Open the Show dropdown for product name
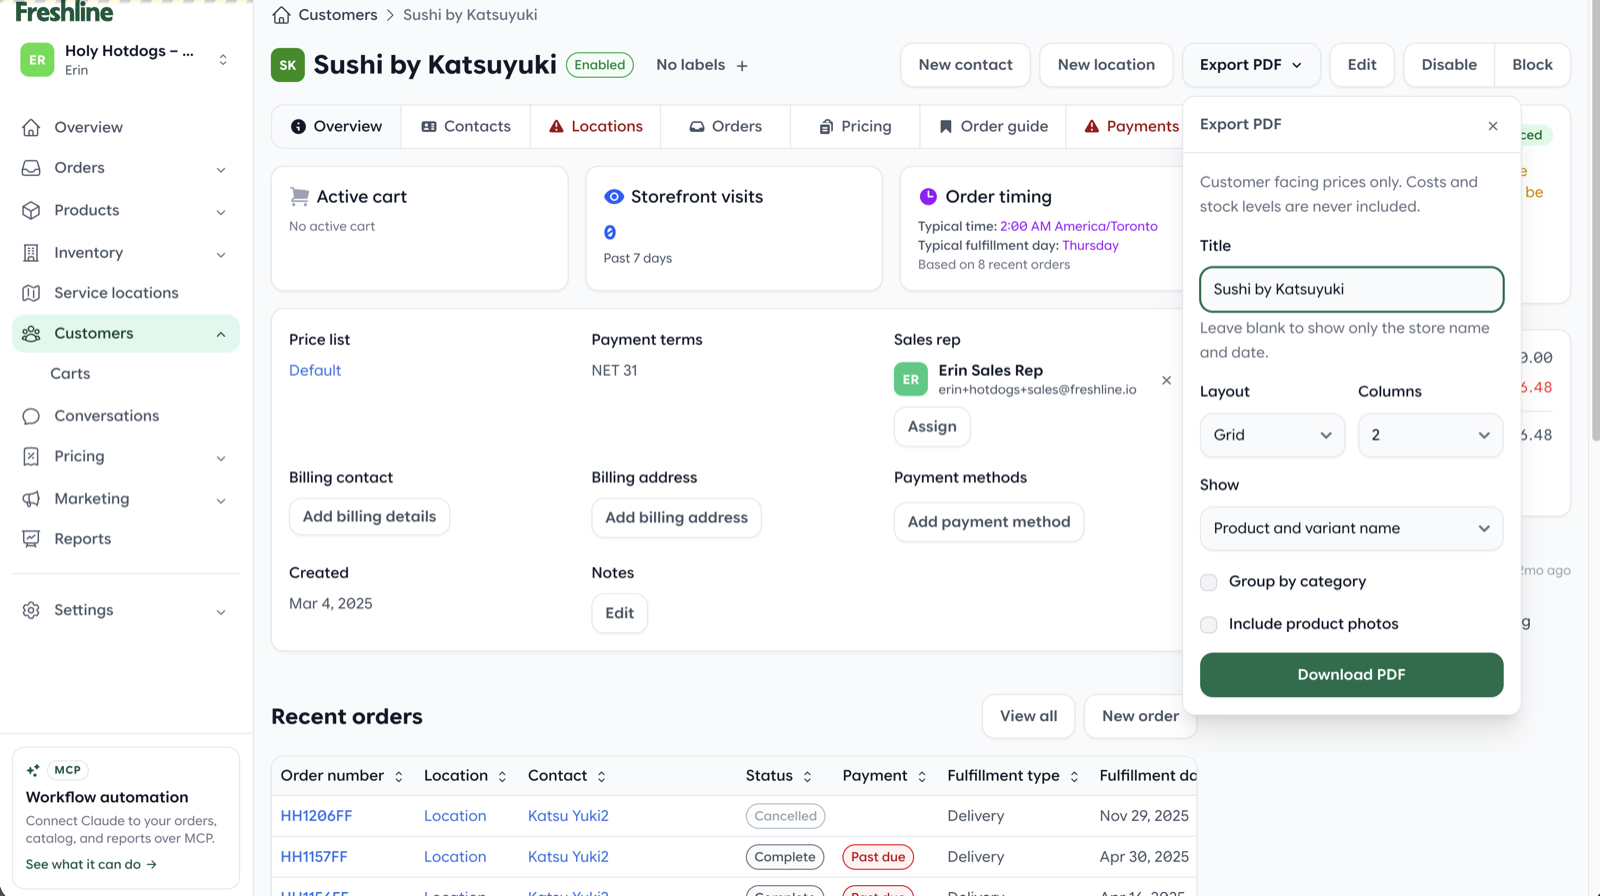The image size is (1600, 896). click(1351, 528)
